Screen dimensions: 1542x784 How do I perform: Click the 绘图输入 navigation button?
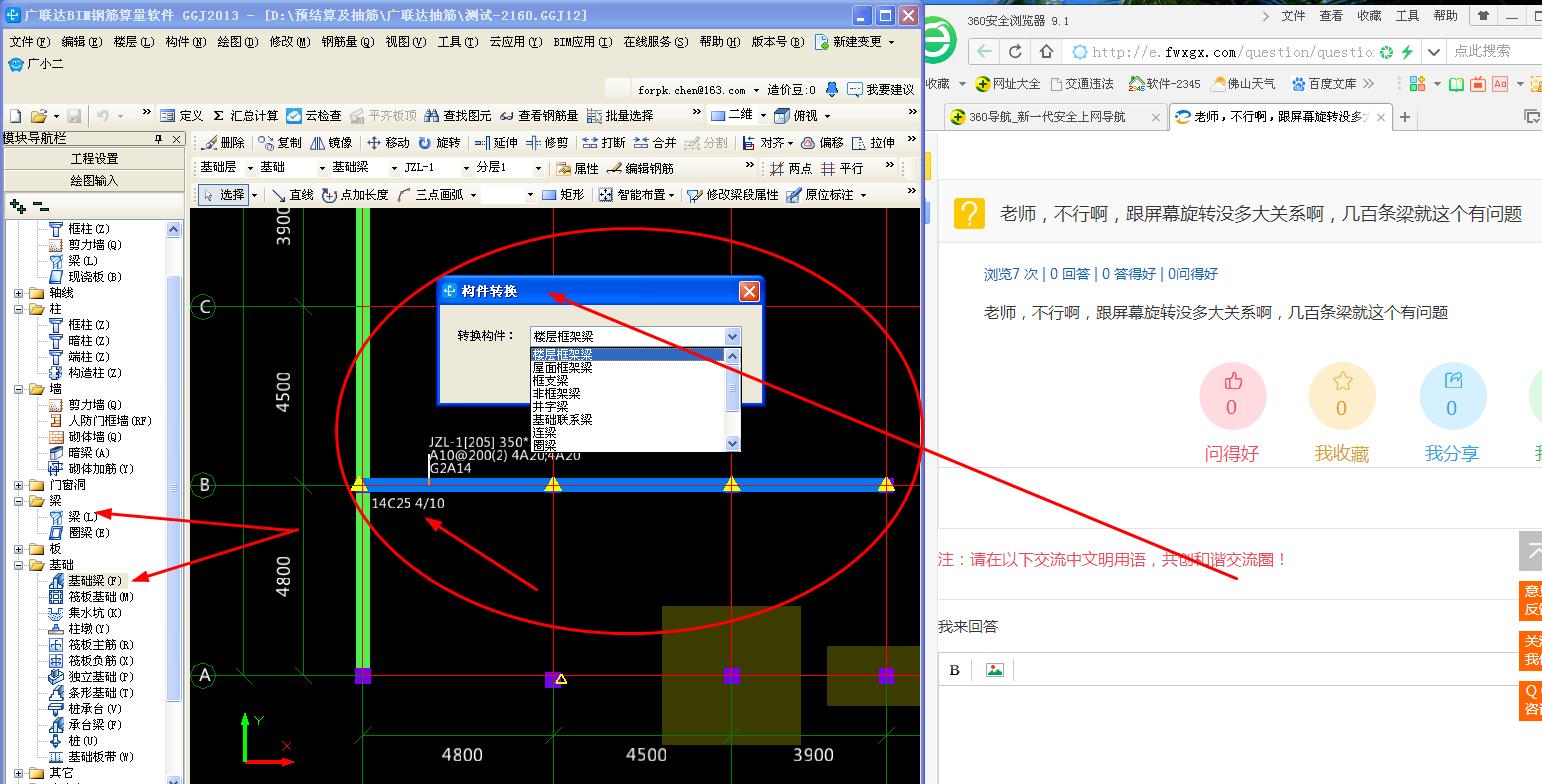click(x=94, y=181)
